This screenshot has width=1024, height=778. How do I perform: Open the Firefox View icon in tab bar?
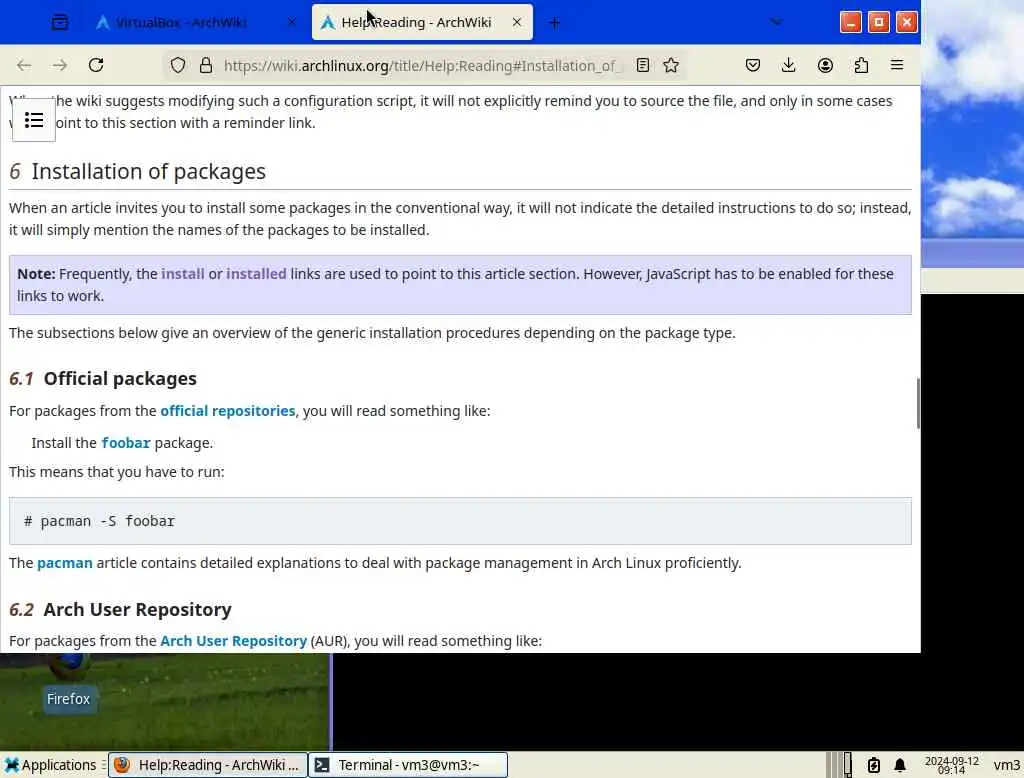coord(59,23)
